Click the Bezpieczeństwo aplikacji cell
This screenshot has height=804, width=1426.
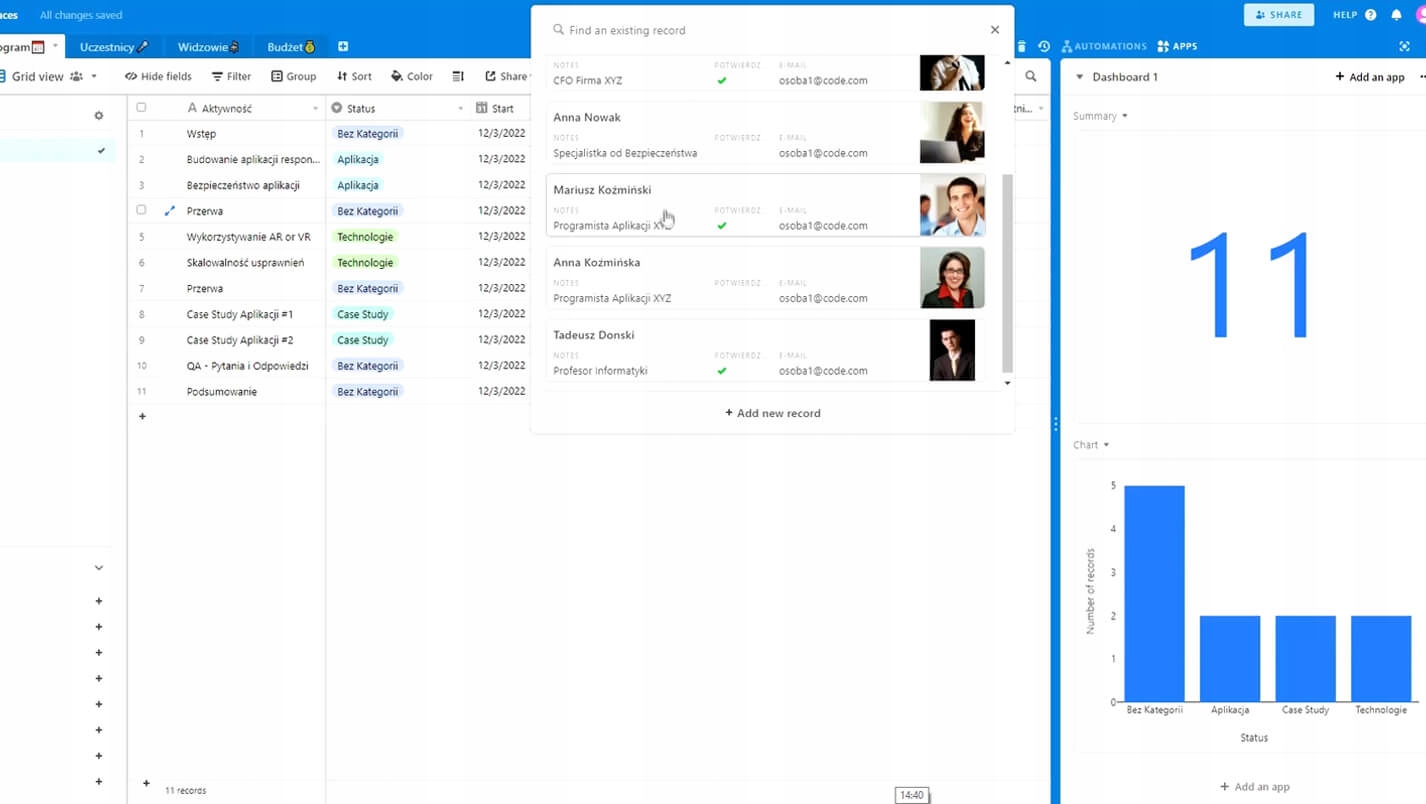[x=242, y=185]
